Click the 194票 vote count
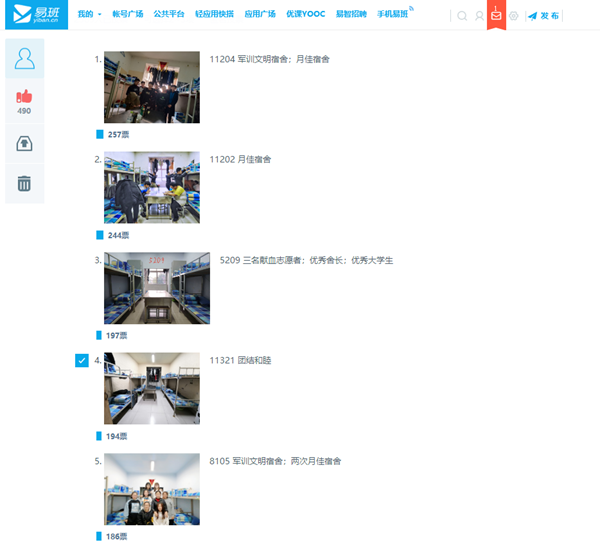Viewport: 600px width, 549px height. pos(116,436)
